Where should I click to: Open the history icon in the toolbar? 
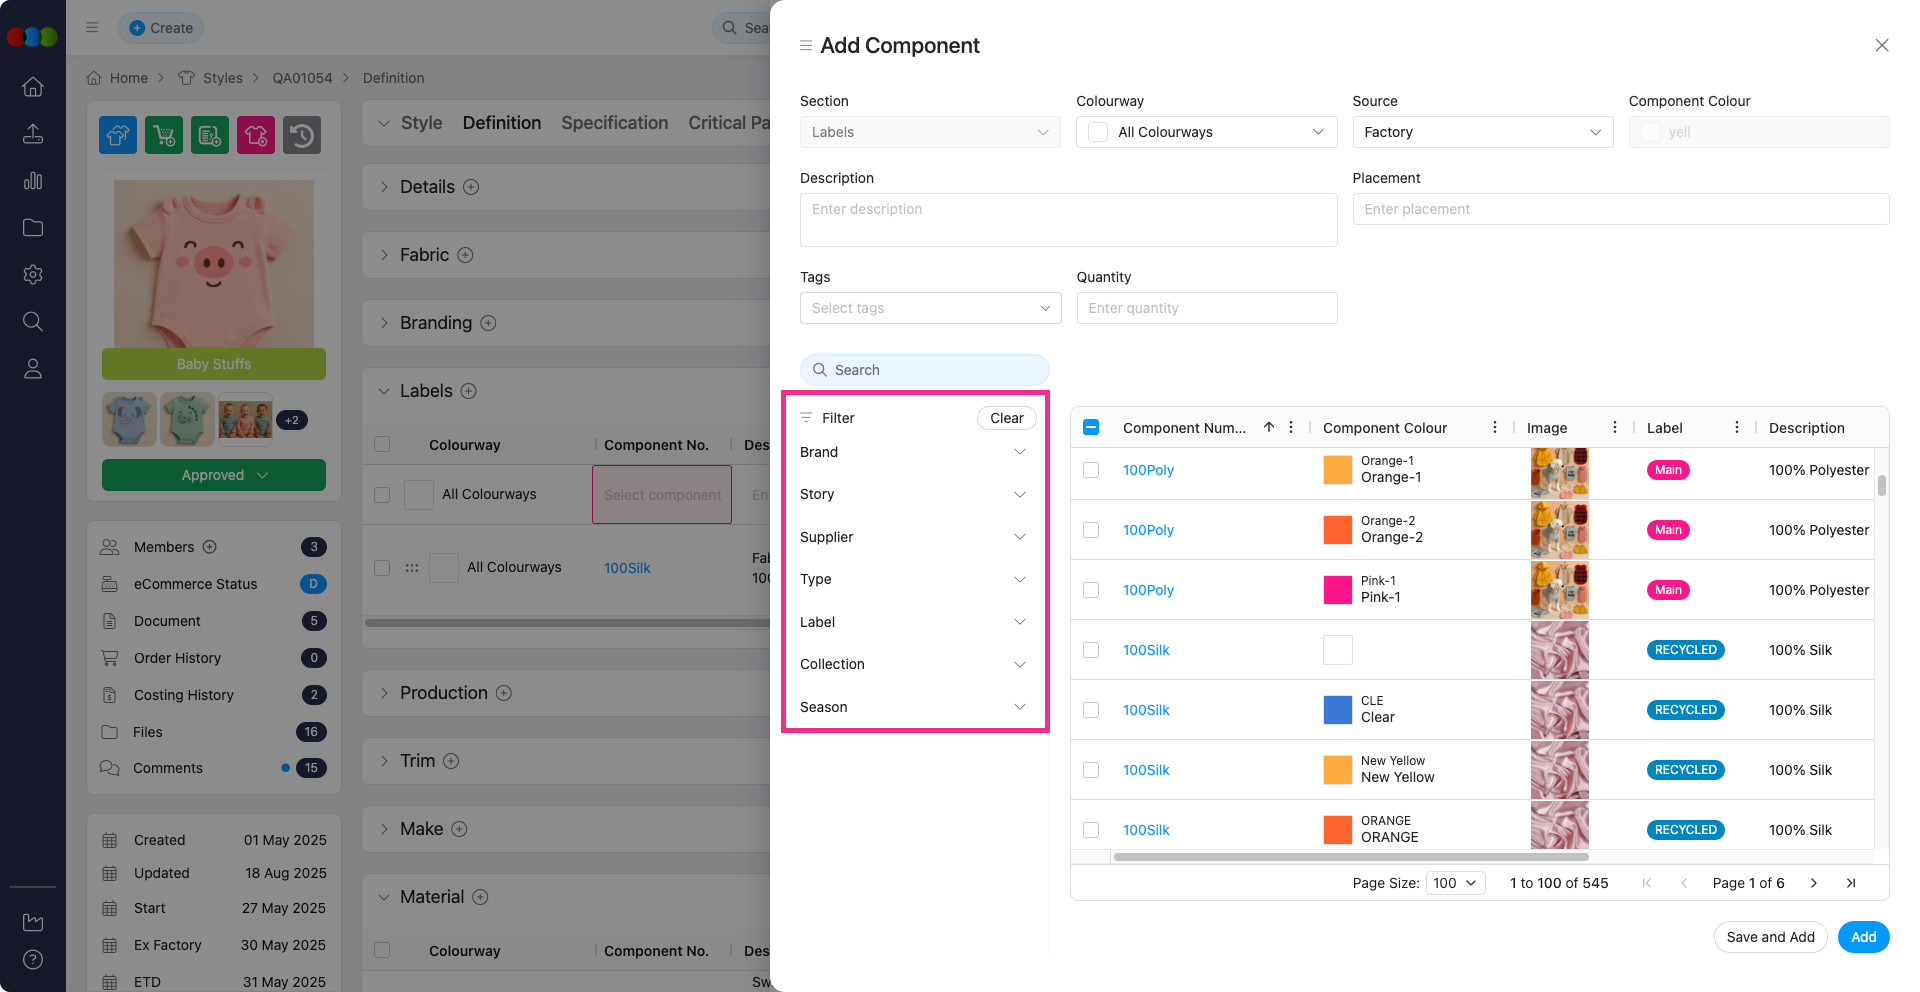pos(302,135)
